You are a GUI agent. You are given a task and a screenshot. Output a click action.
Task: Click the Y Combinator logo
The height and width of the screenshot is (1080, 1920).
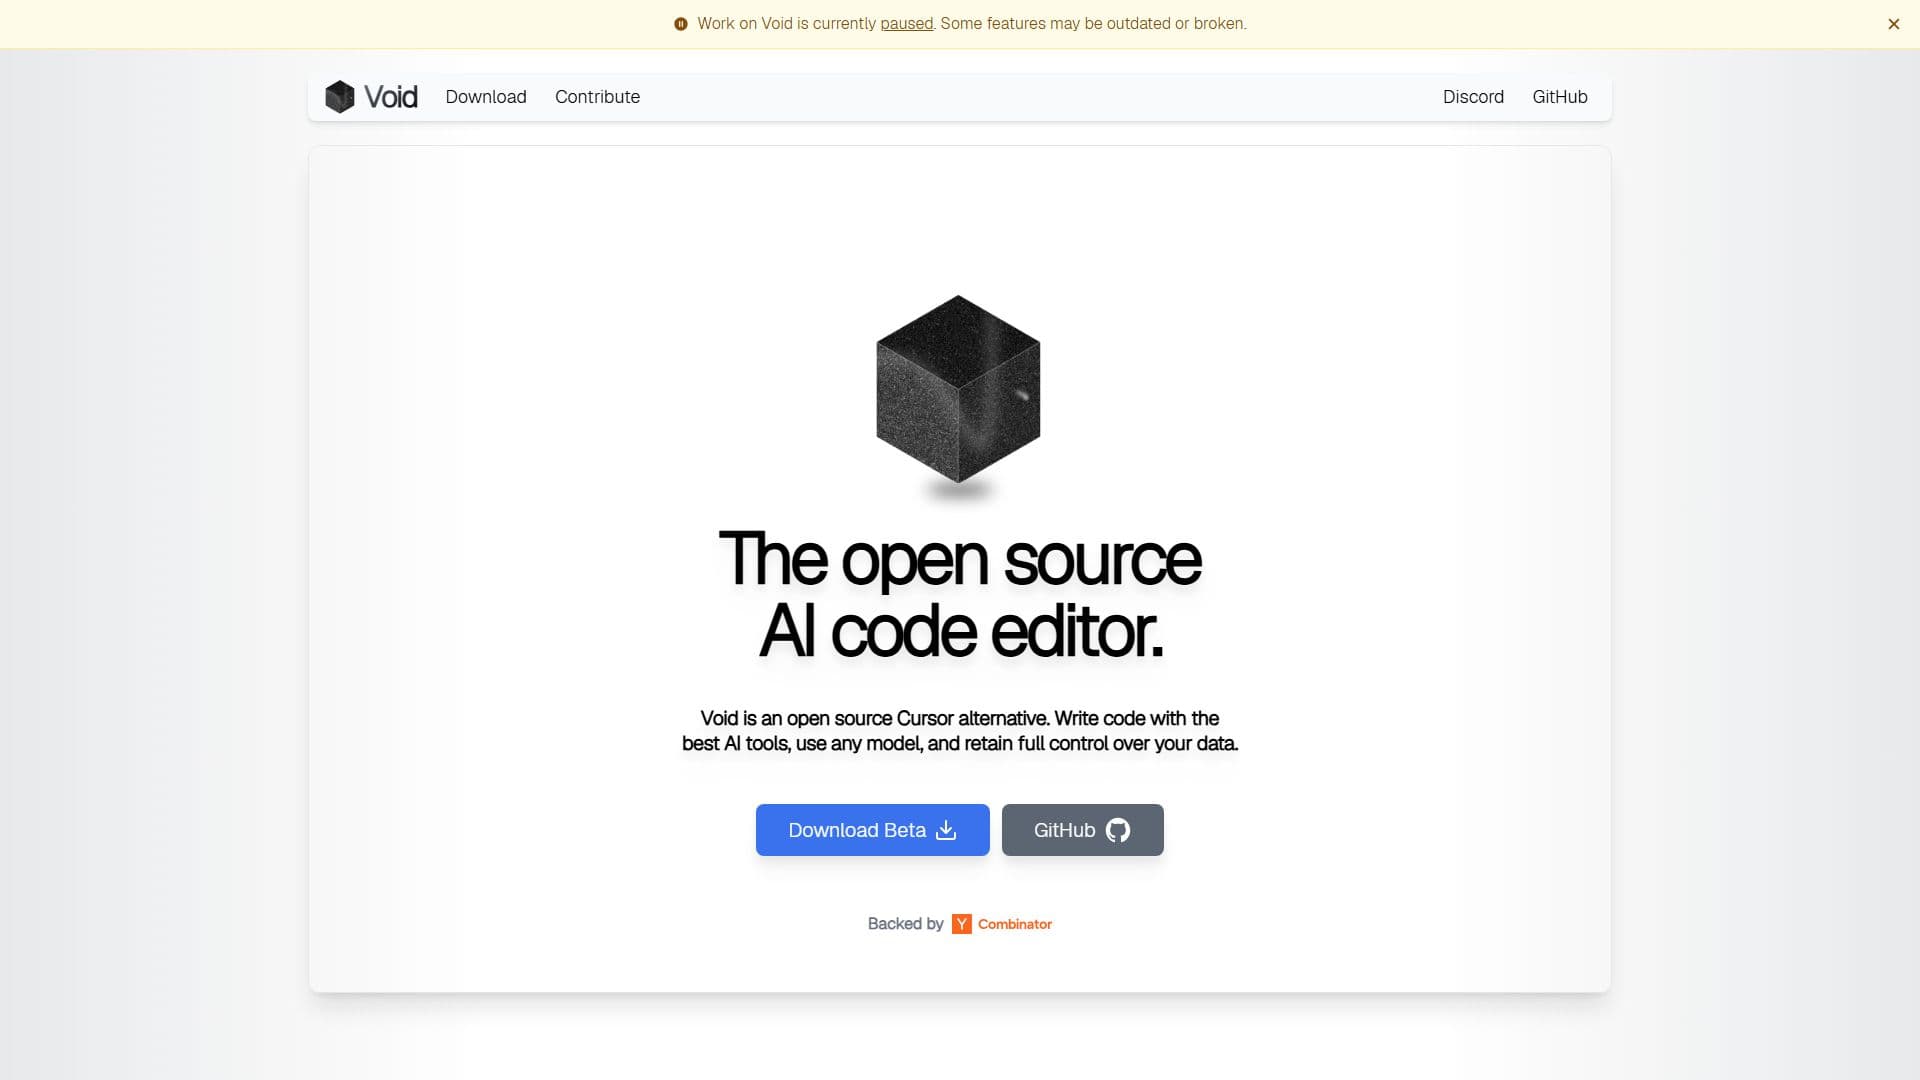961,924
